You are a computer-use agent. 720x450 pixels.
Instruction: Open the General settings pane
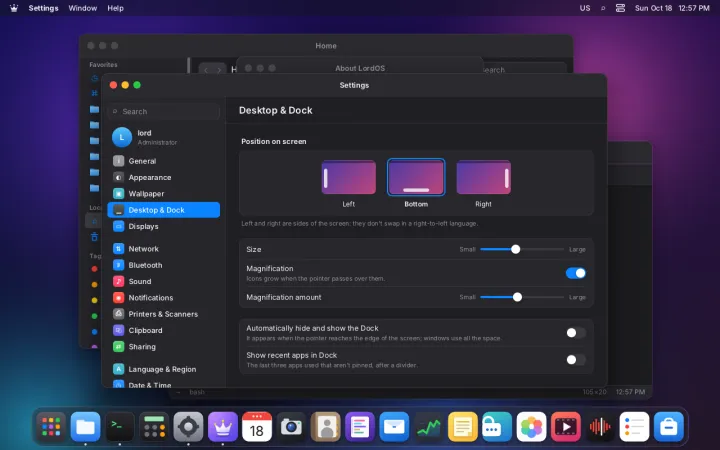163,161
